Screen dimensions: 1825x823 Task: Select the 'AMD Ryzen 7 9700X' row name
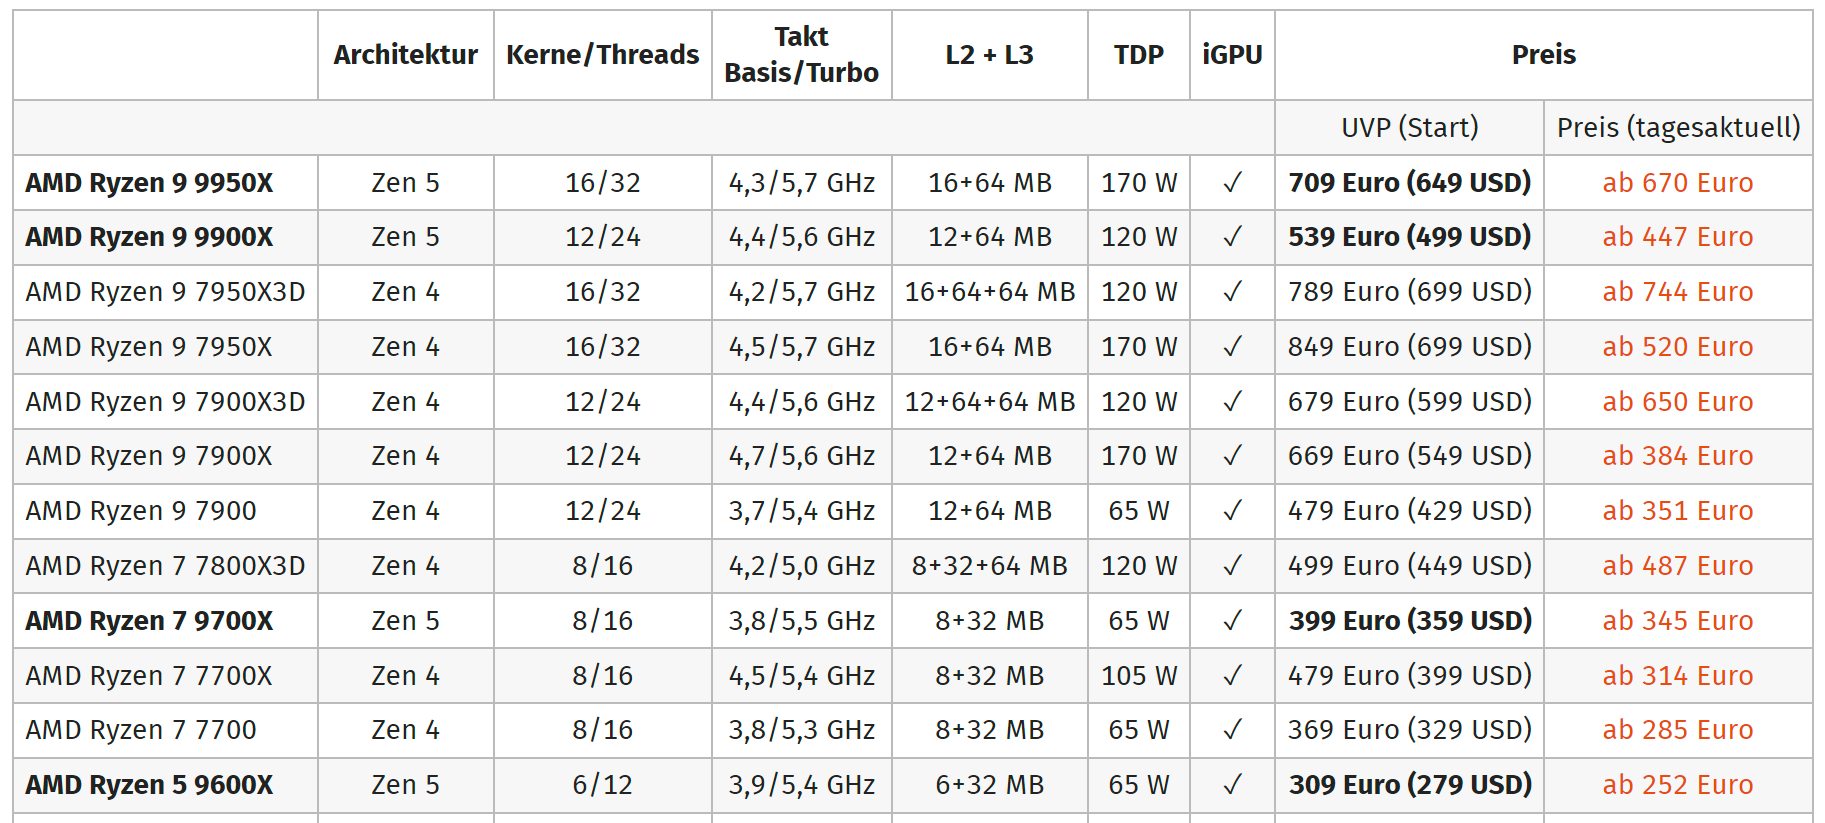[x=149, y=621]
